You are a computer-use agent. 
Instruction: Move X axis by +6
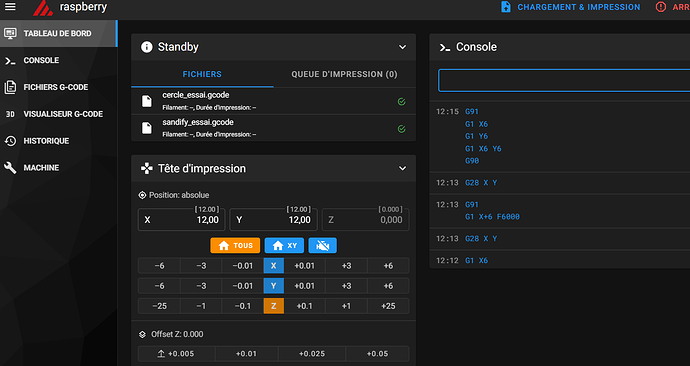(388, 266)
